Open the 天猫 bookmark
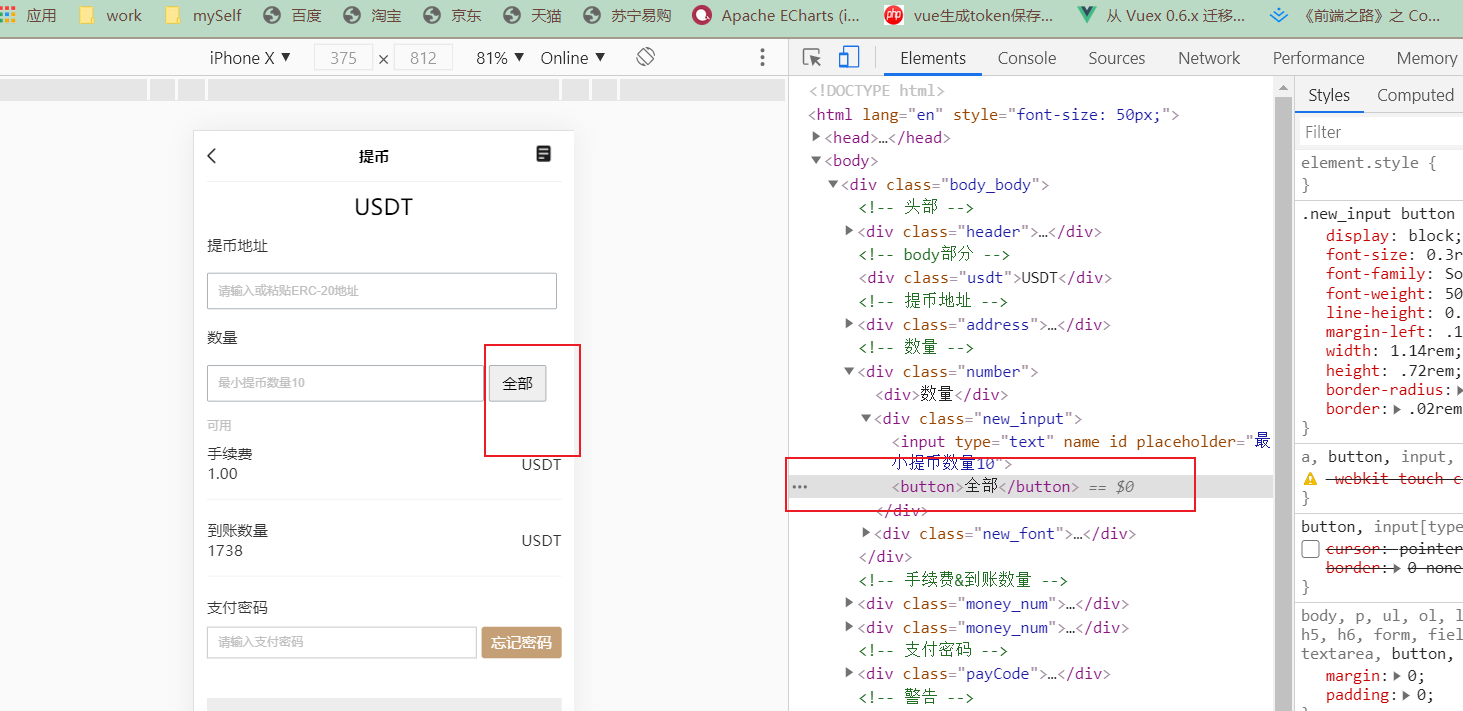This screenshot has height=711, width=1463. (x=532, y=15)
